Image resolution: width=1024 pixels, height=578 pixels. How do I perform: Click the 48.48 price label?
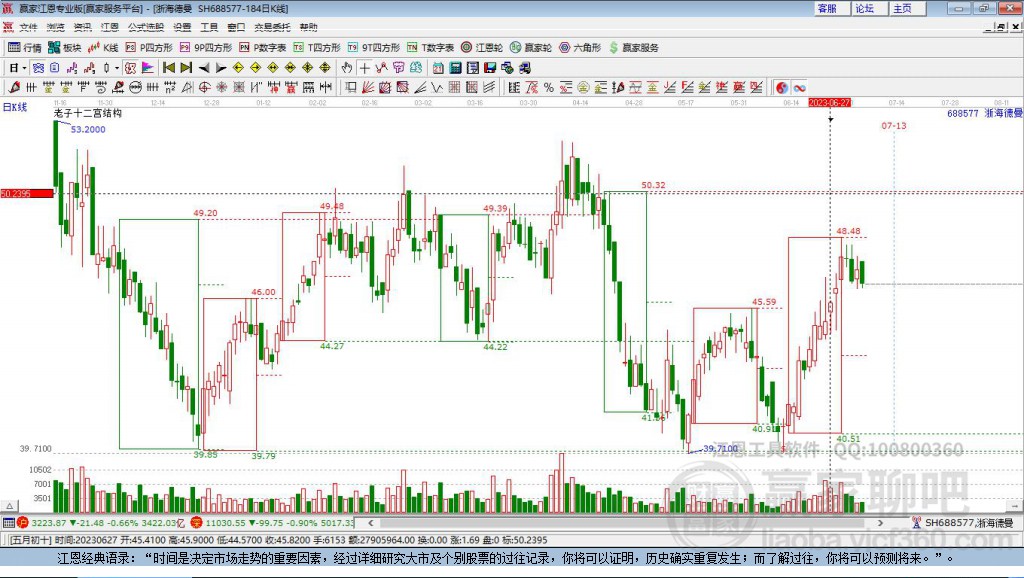pyautogui.click(x=848, y=231)
